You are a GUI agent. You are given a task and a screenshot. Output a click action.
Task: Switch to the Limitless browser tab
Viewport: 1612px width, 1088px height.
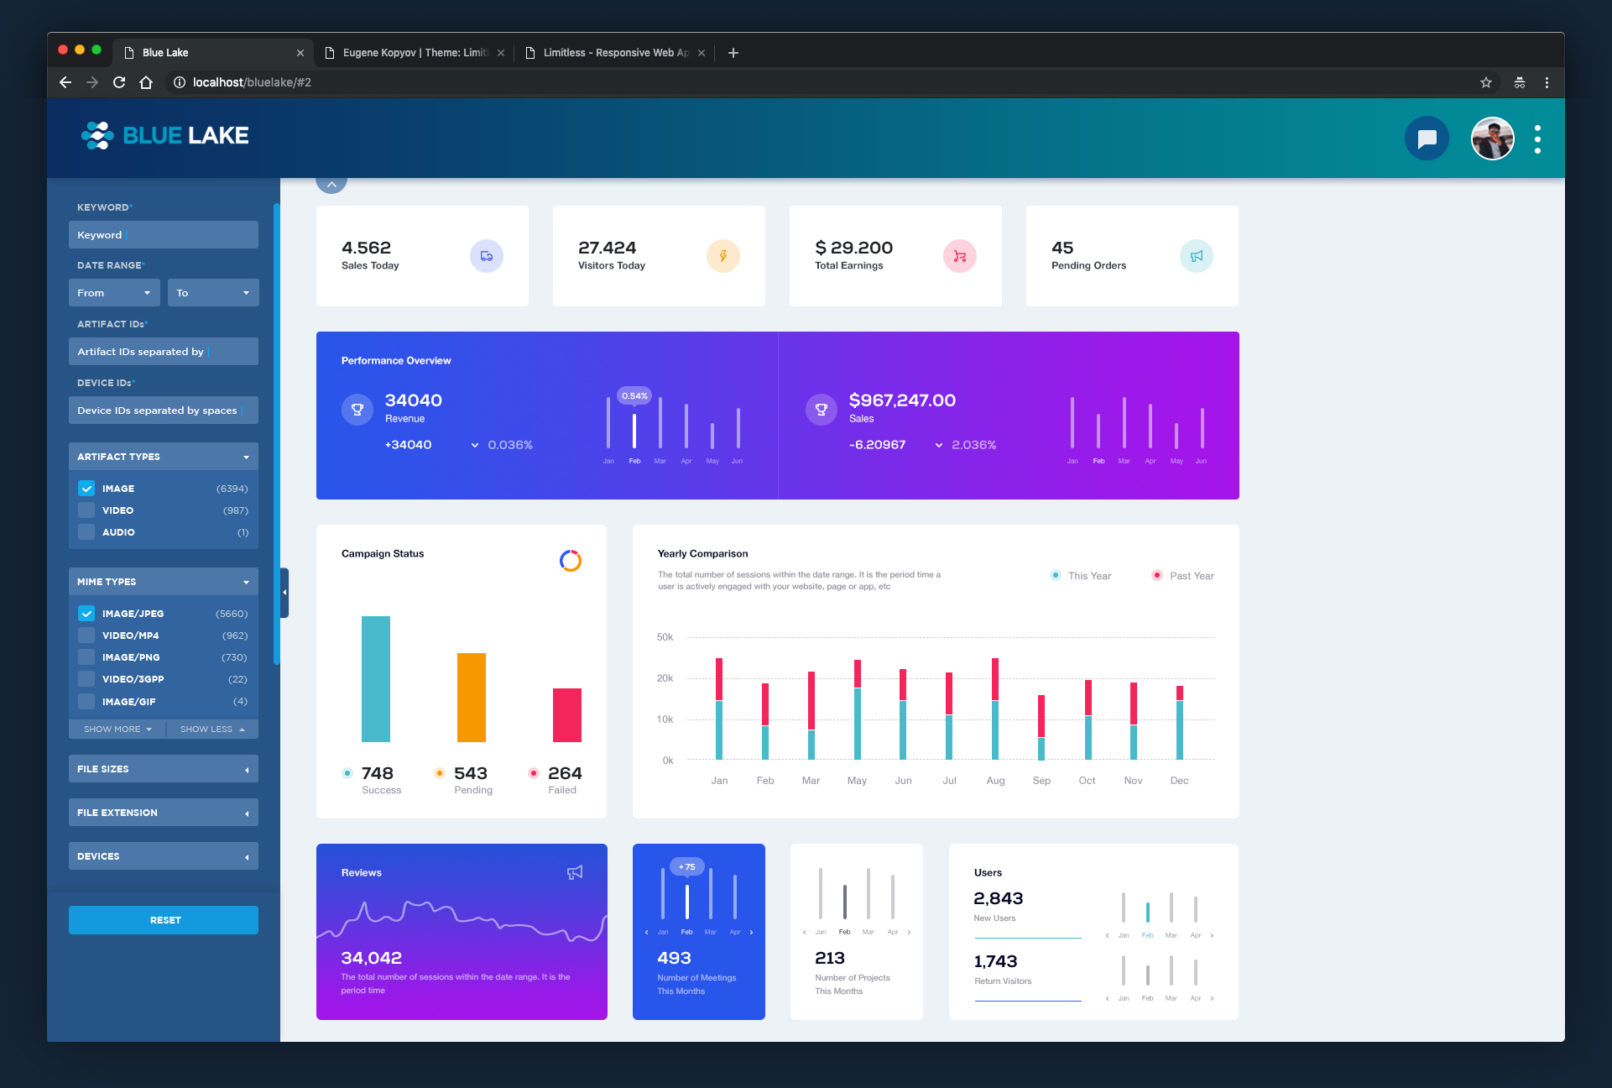(x=614, y=53)
